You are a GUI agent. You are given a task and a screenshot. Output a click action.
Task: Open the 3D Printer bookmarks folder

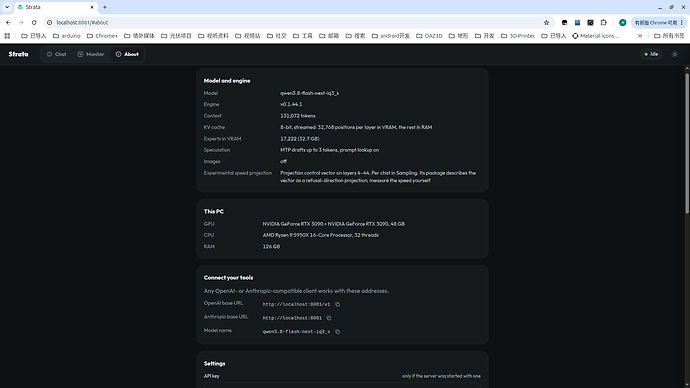pyautogui.click(x=518, y=36)
